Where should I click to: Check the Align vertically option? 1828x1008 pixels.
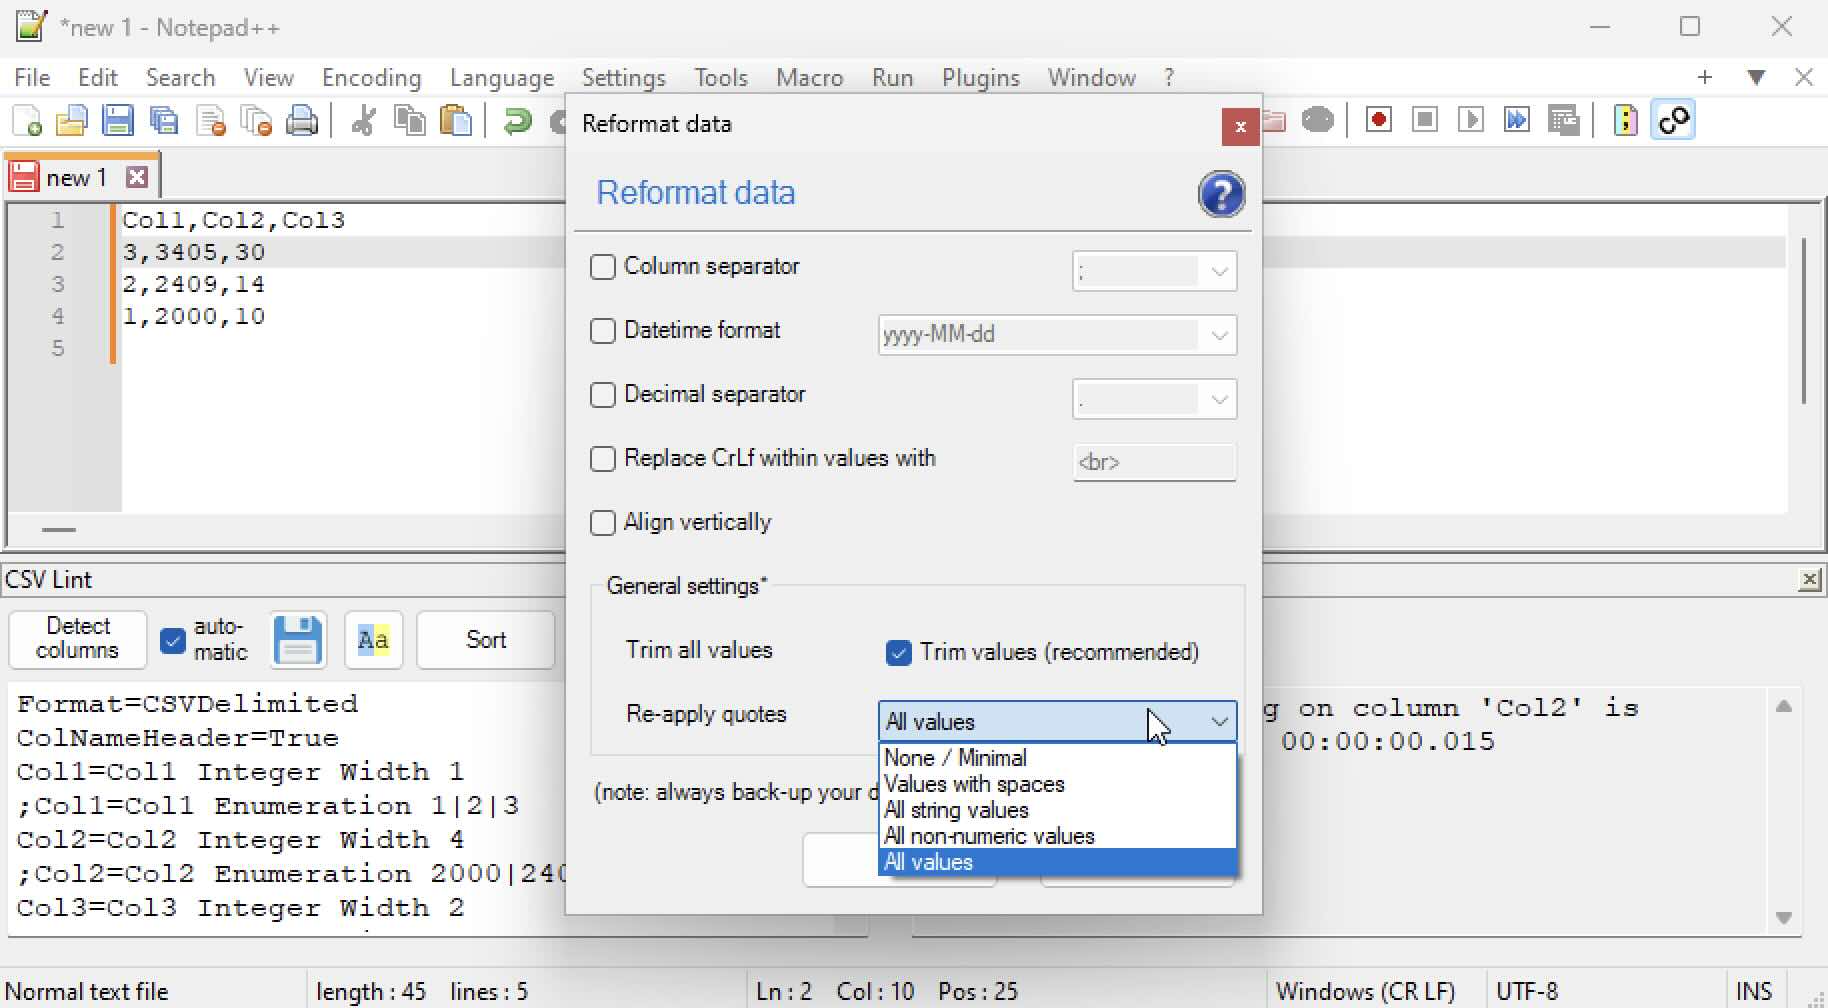[x=603, y=522]
